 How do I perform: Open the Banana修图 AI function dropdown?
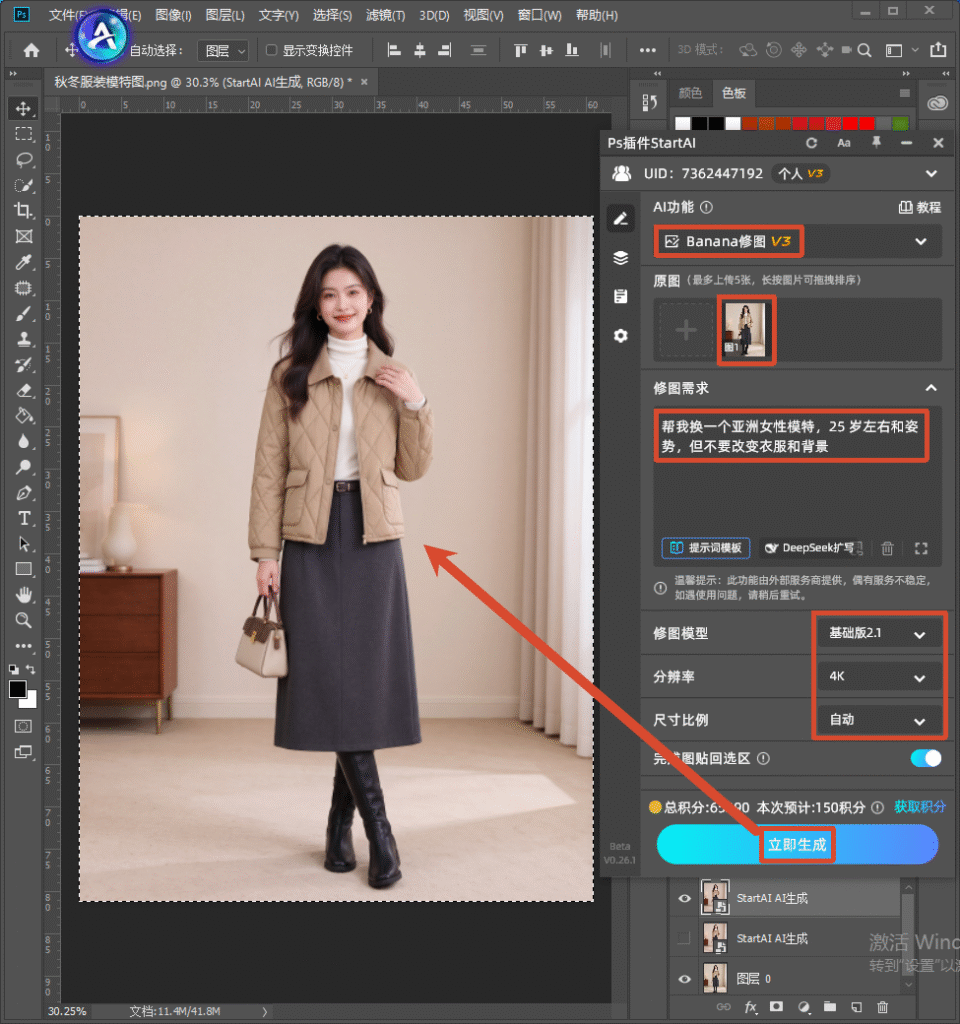point(798,242)
